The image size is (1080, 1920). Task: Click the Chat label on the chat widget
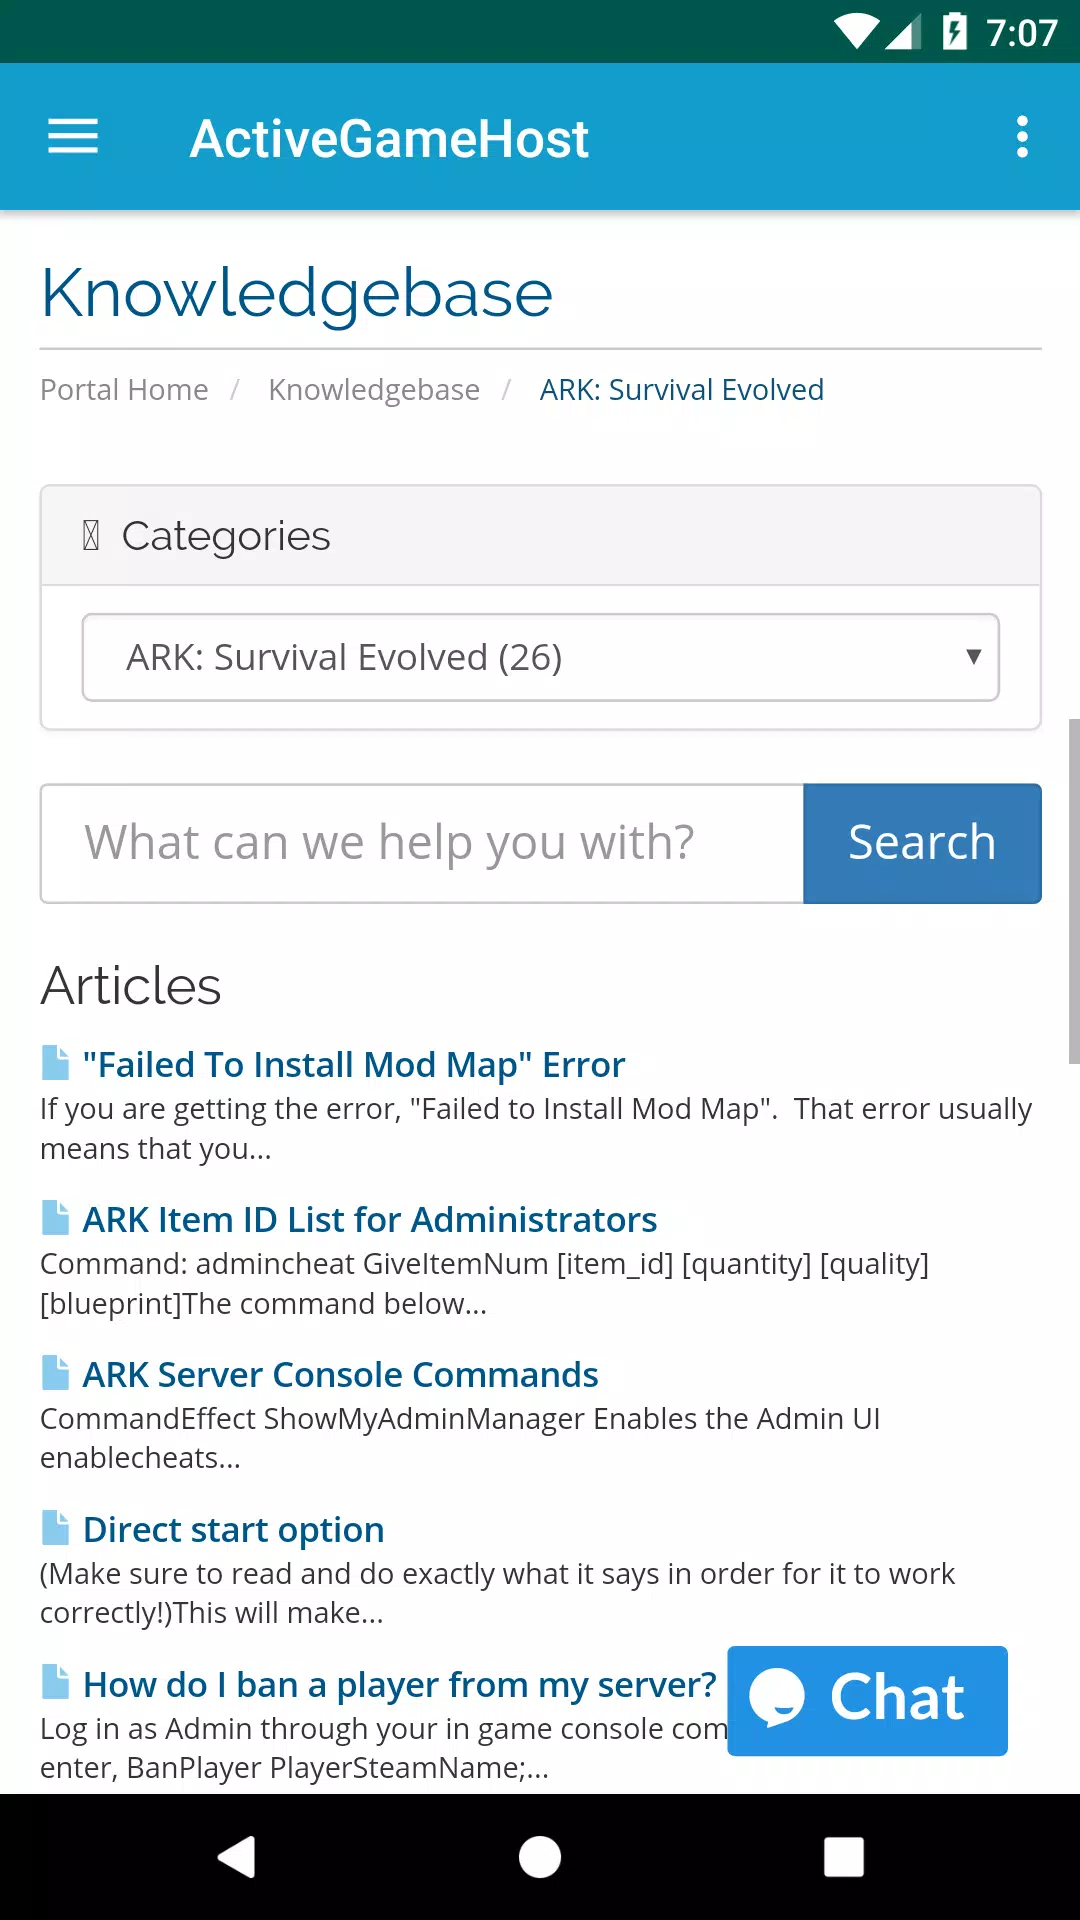897,1697
